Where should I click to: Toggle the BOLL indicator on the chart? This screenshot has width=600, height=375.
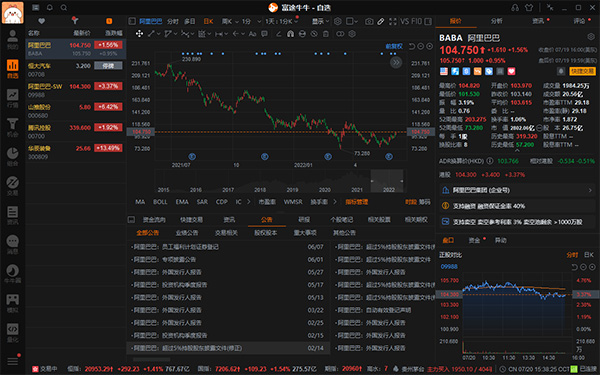click(160, 202)
